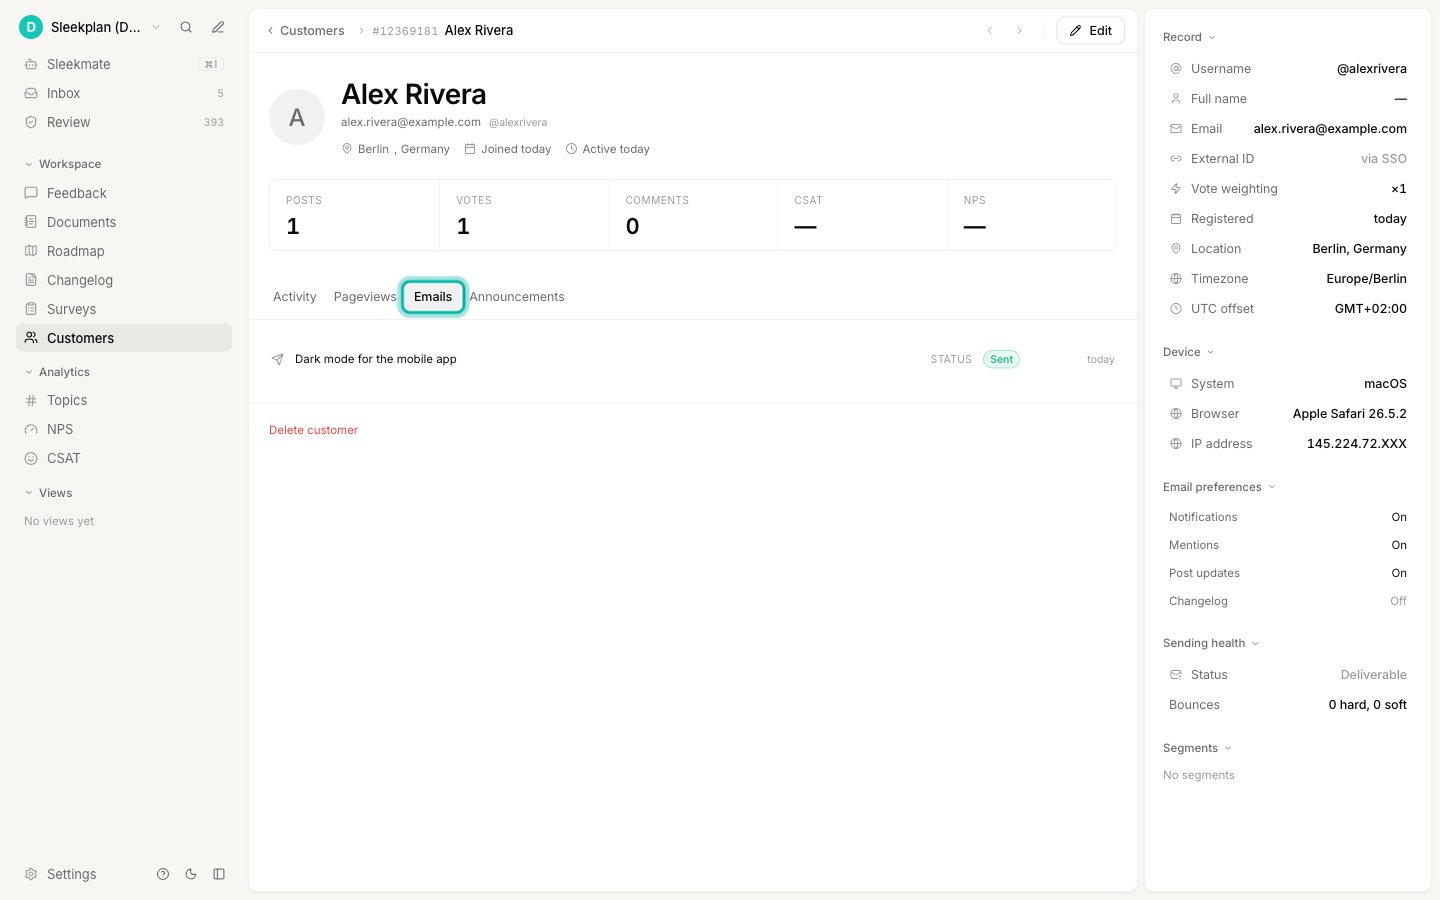The width and height of the screenshot is (1440, 900).
Task: Click the NPS gauge icon
Action: 31,429
